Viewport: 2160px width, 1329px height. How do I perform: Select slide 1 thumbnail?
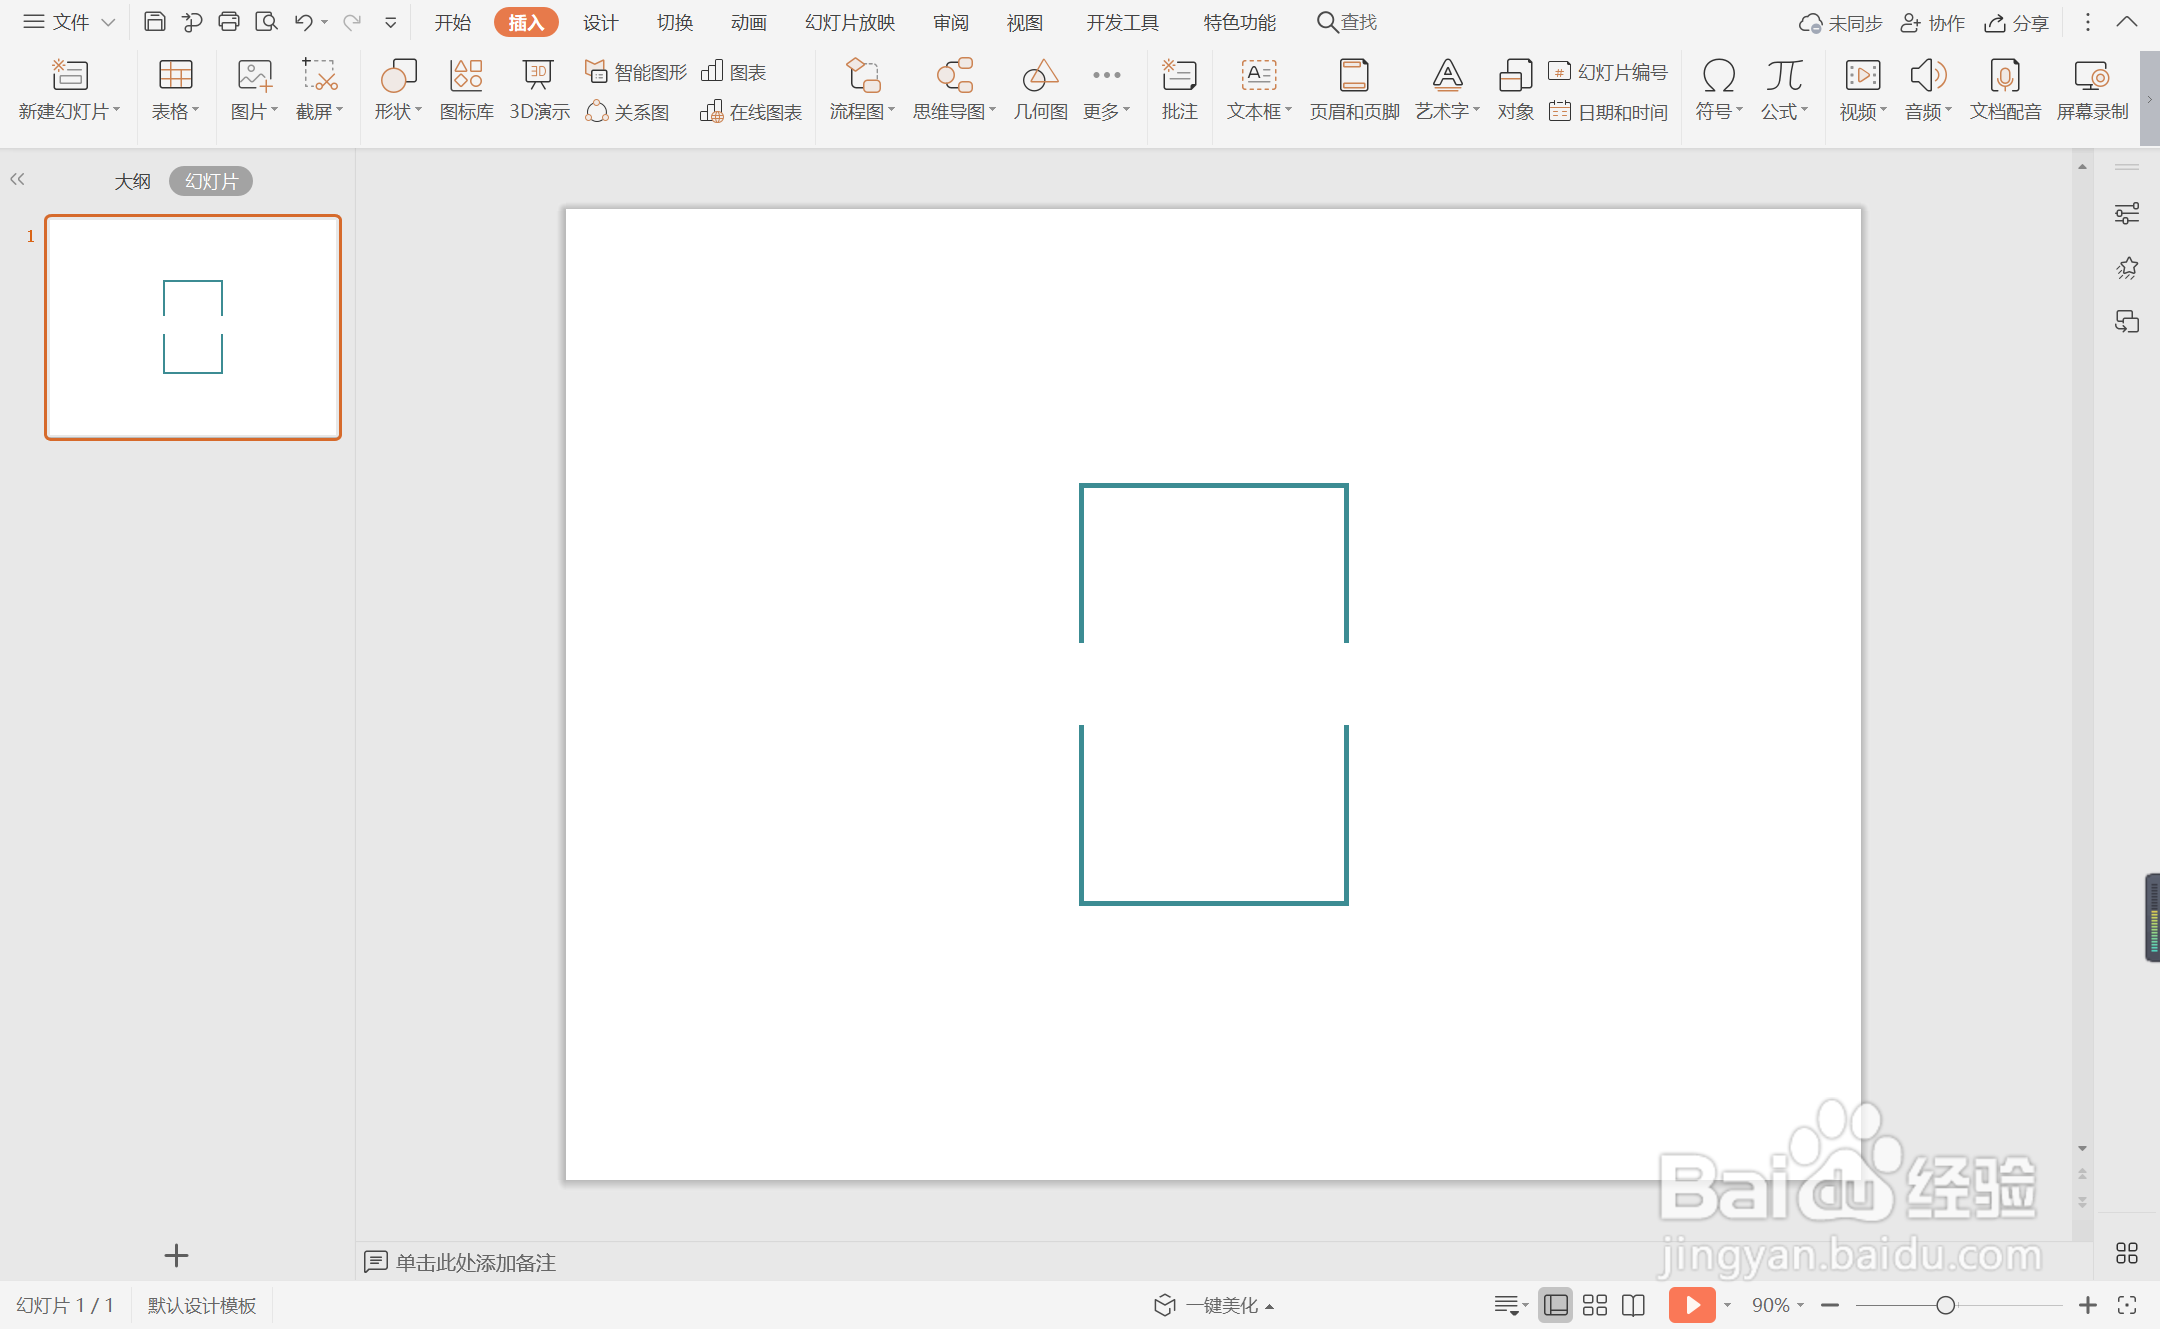pos(193,327)
